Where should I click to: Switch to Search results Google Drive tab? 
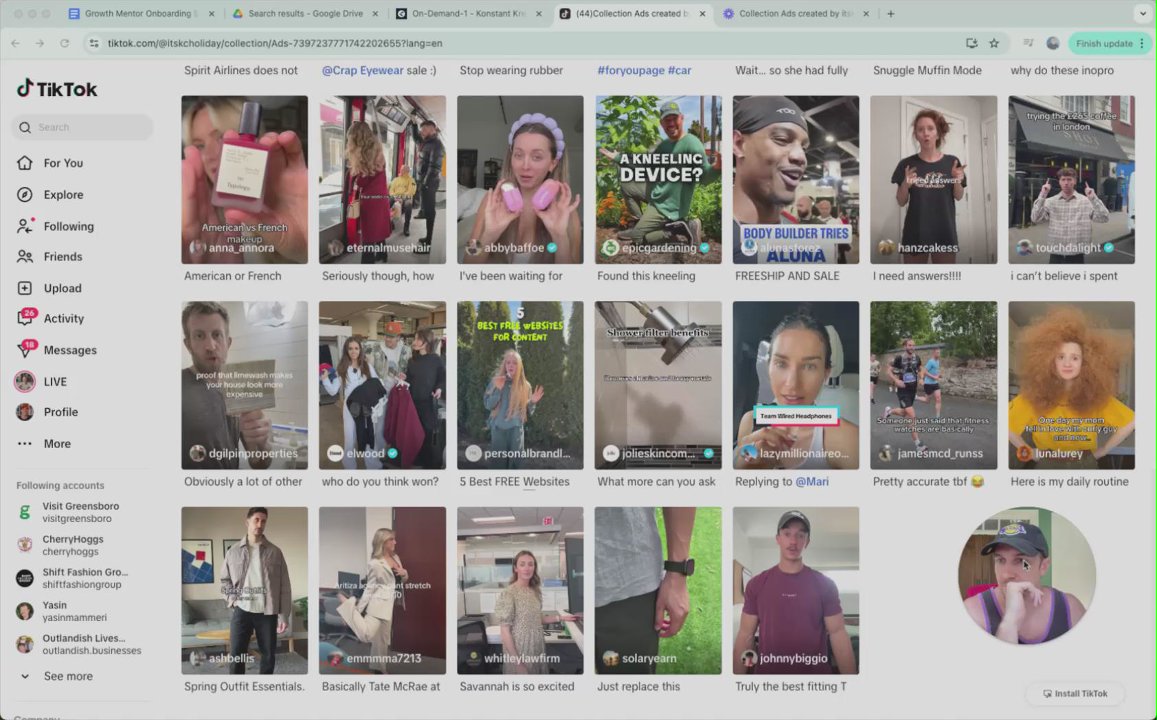tap(305, 14)
